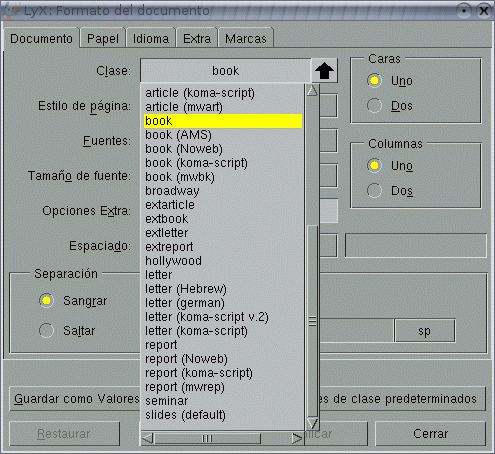Choose report (koma-script) in the list
The height and width of the screenshot is (454, 495).
223,373
